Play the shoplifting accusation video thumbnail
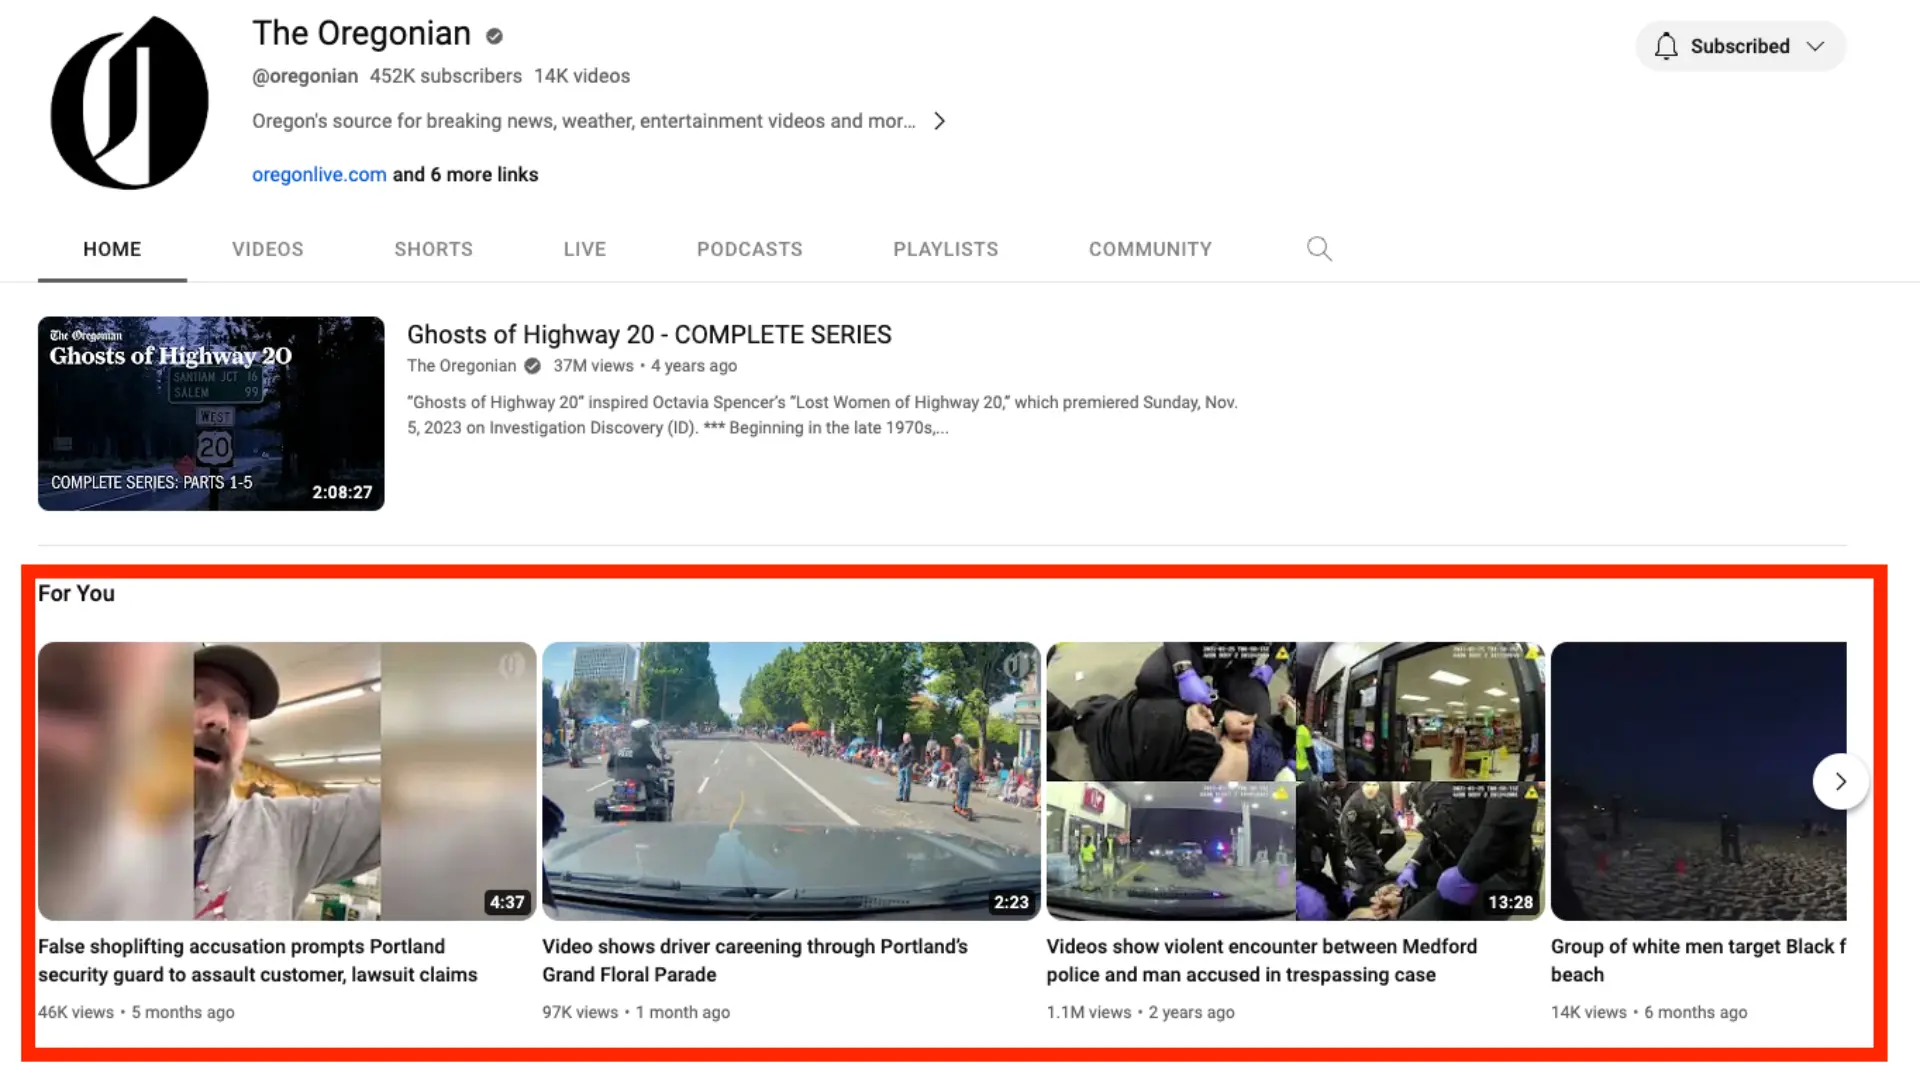1920x1080 pixels. click(x=287, y=781)
